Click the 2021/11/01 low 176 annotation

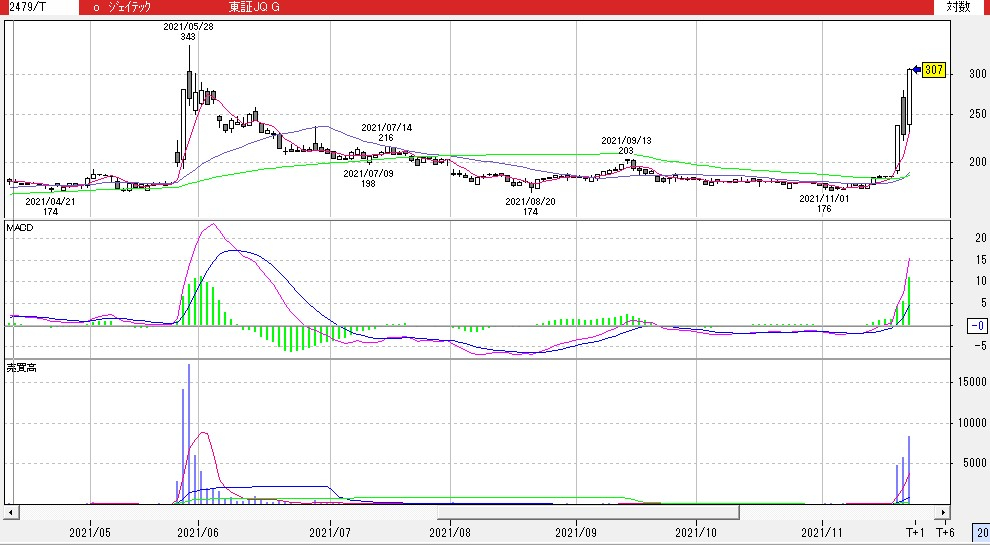[824, 204]
